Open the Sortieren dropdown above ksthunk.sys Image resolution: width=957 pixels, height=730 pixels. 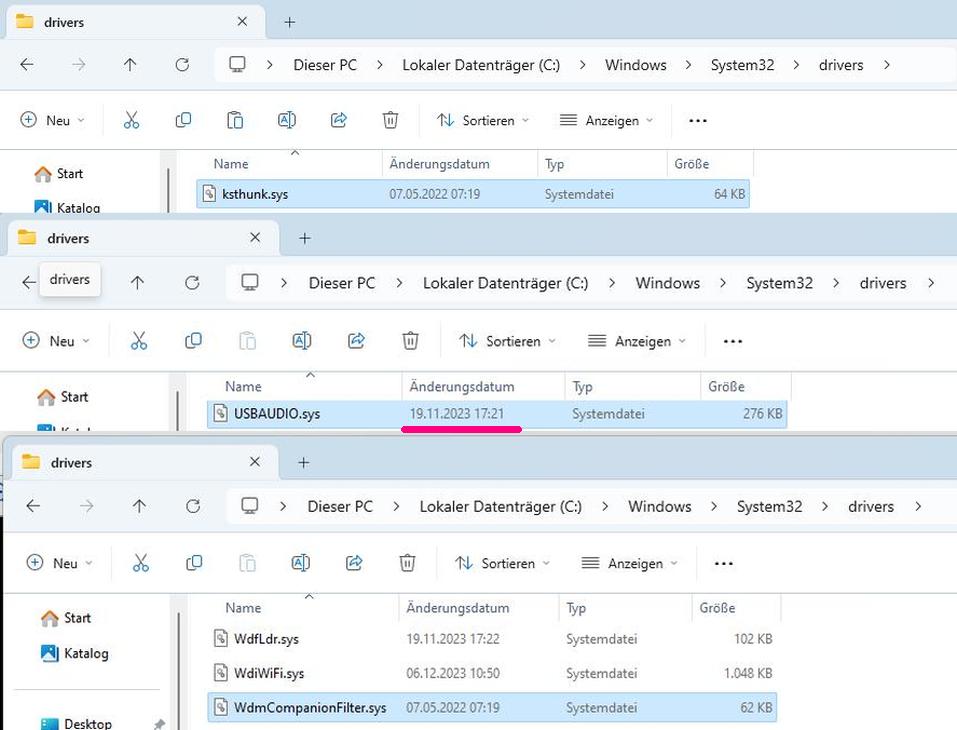(483, 120)
